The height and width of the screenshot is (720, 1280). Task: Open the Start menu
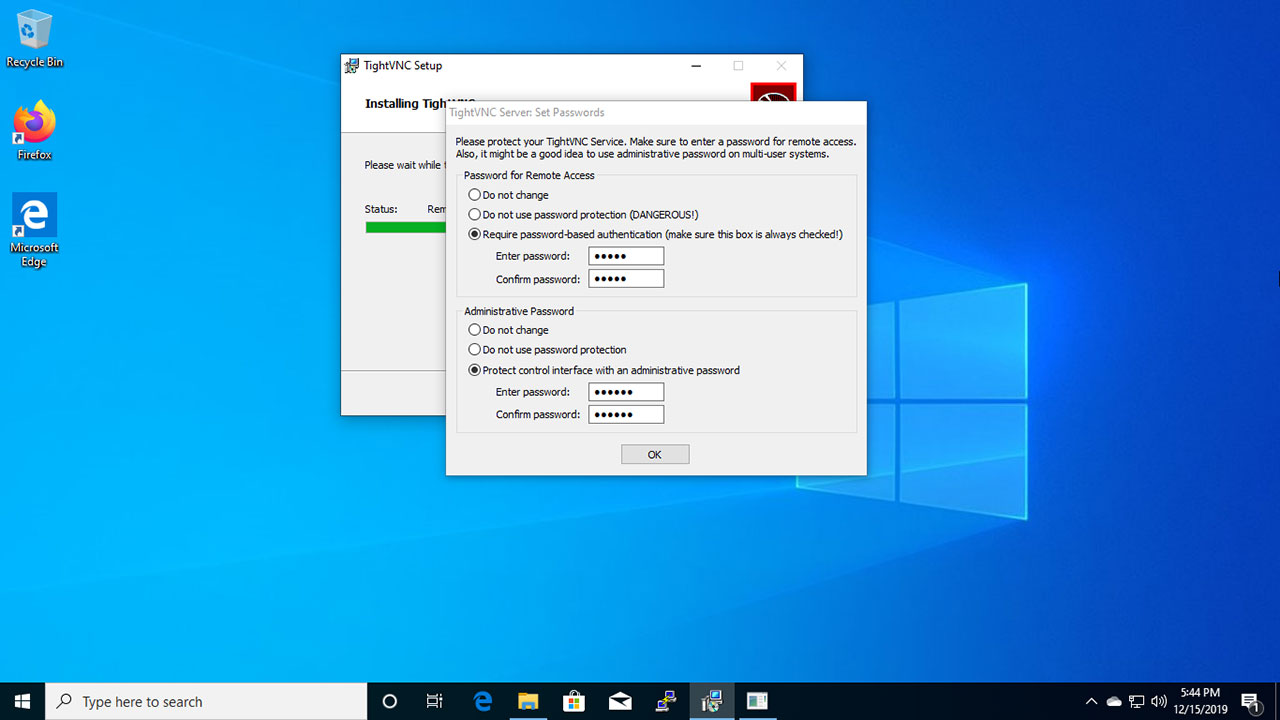[x=21, y=700]
